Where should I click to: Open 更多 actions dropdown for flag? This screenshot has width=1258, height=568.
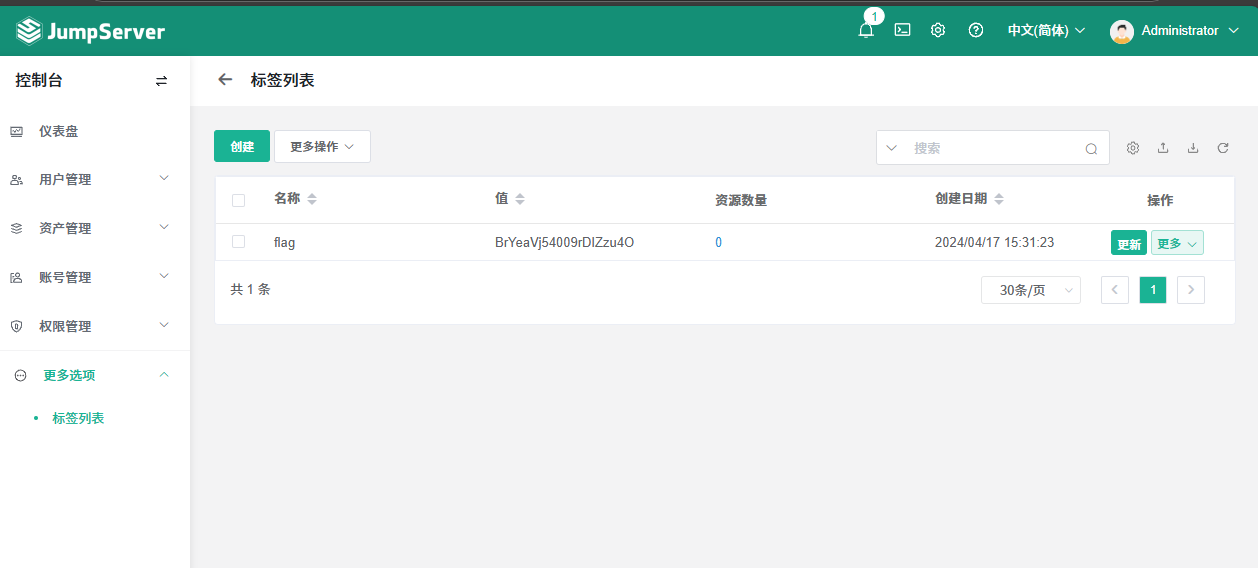pyautogui.click(x=1177, y=243)
